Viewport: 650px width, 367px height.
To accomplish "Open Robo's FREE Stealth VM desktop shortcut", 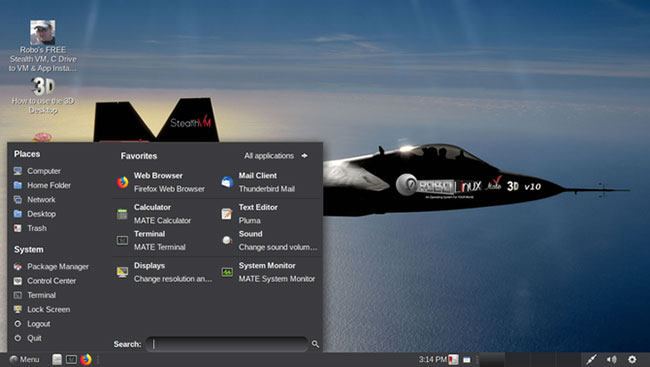I will click(43, 46).
